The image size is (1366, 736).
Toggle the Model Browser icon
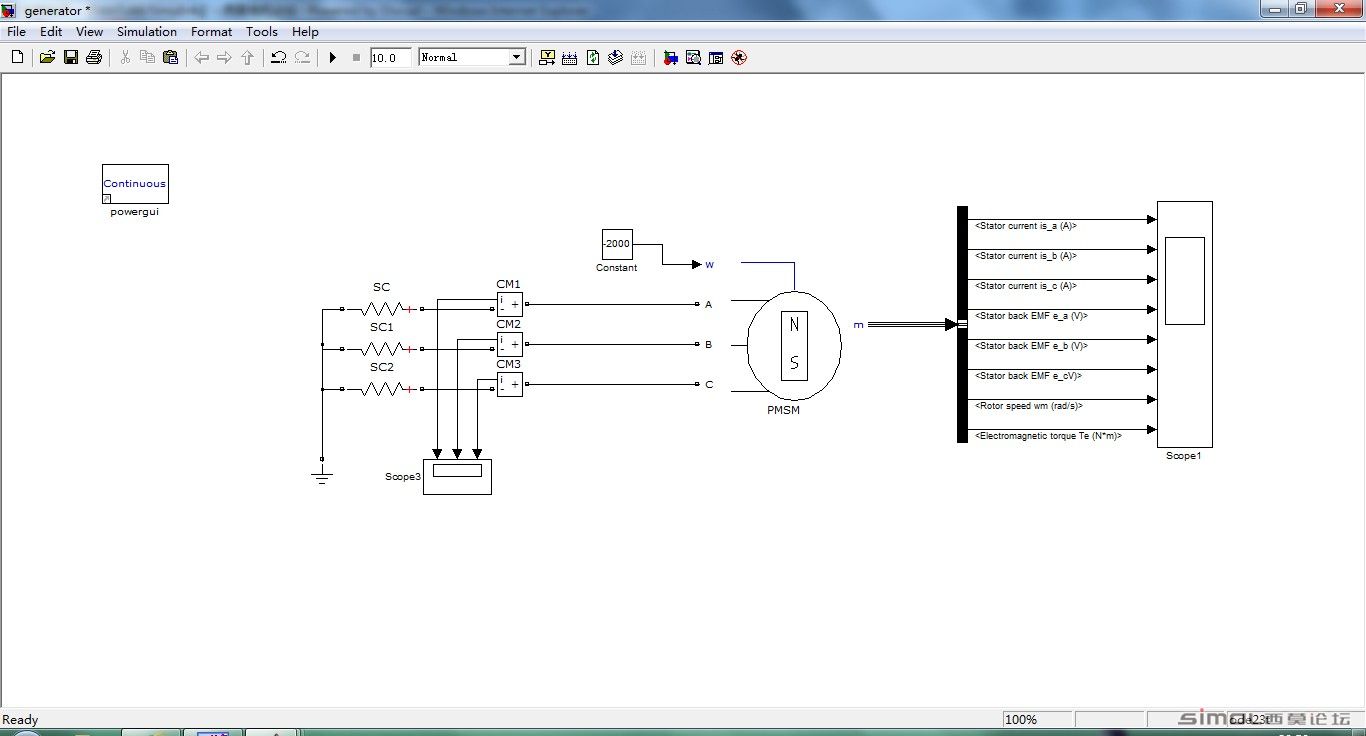point(716,57)
